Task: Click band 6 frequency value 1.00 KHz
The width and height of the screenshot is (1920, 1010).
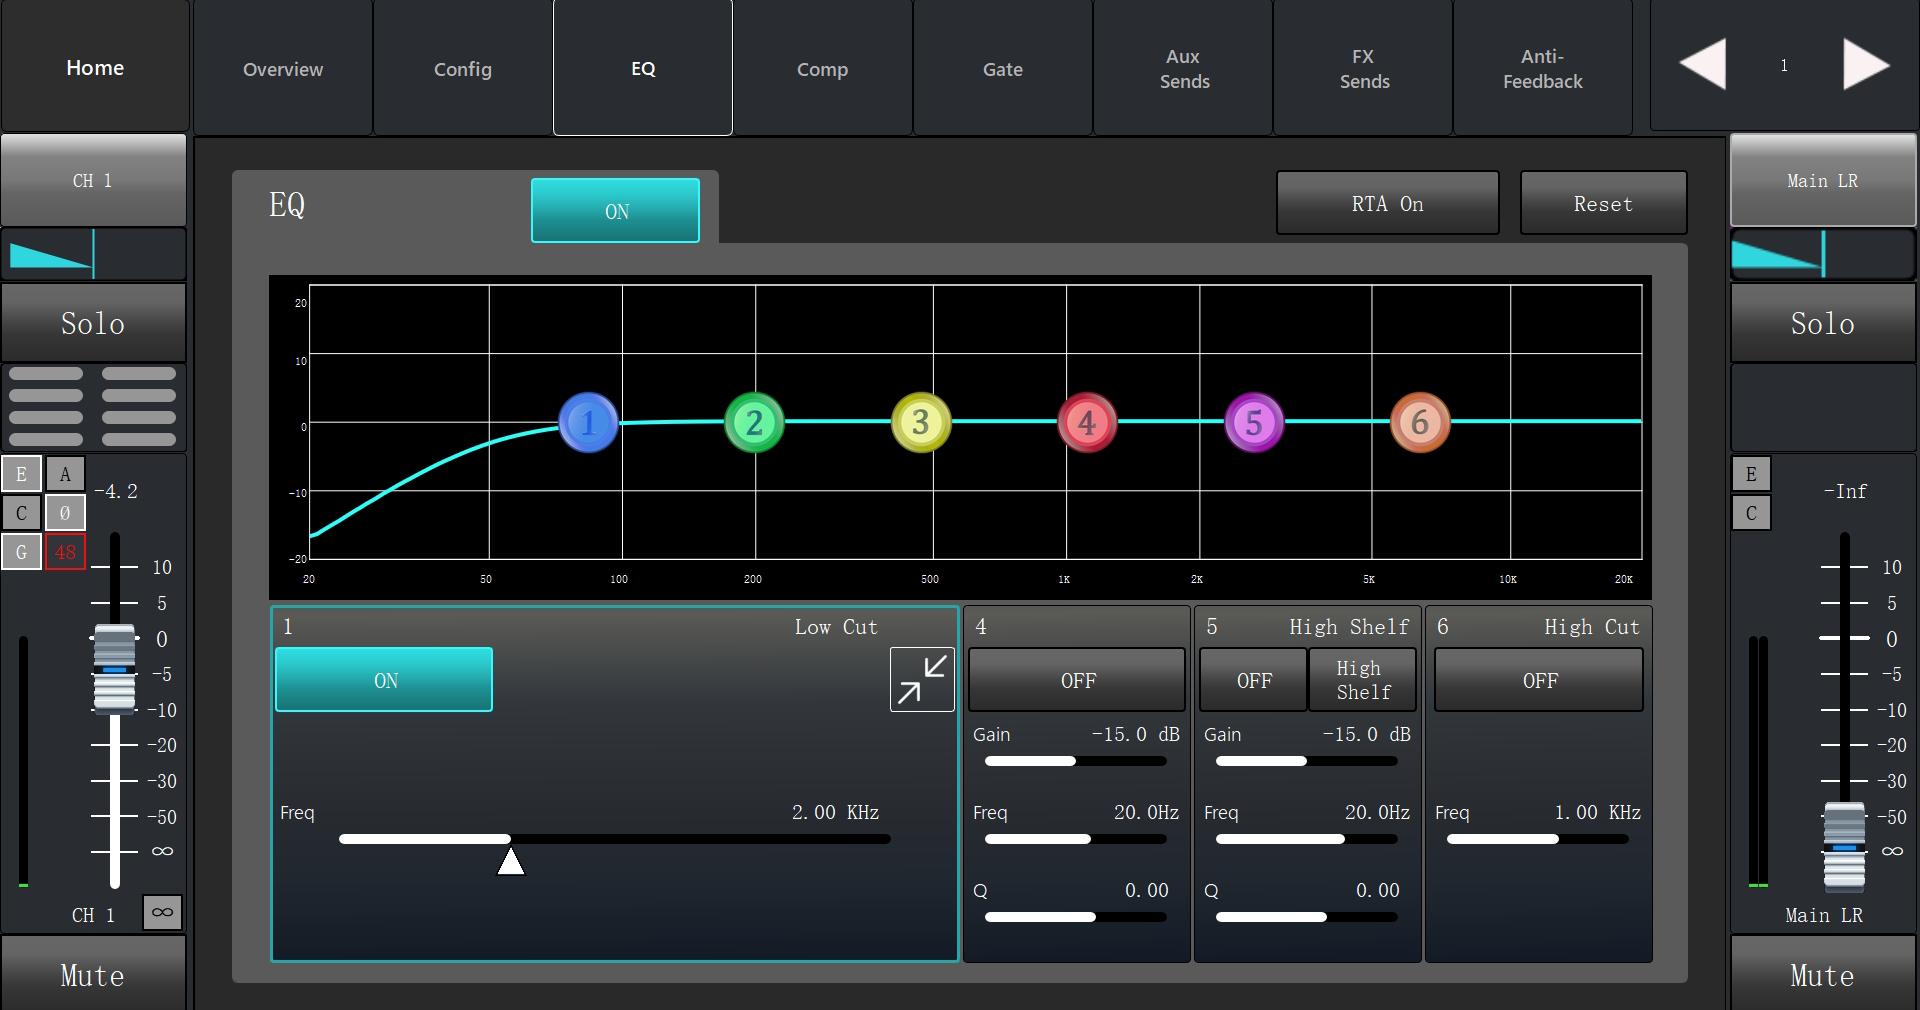Action: (x=1597, y=812)
